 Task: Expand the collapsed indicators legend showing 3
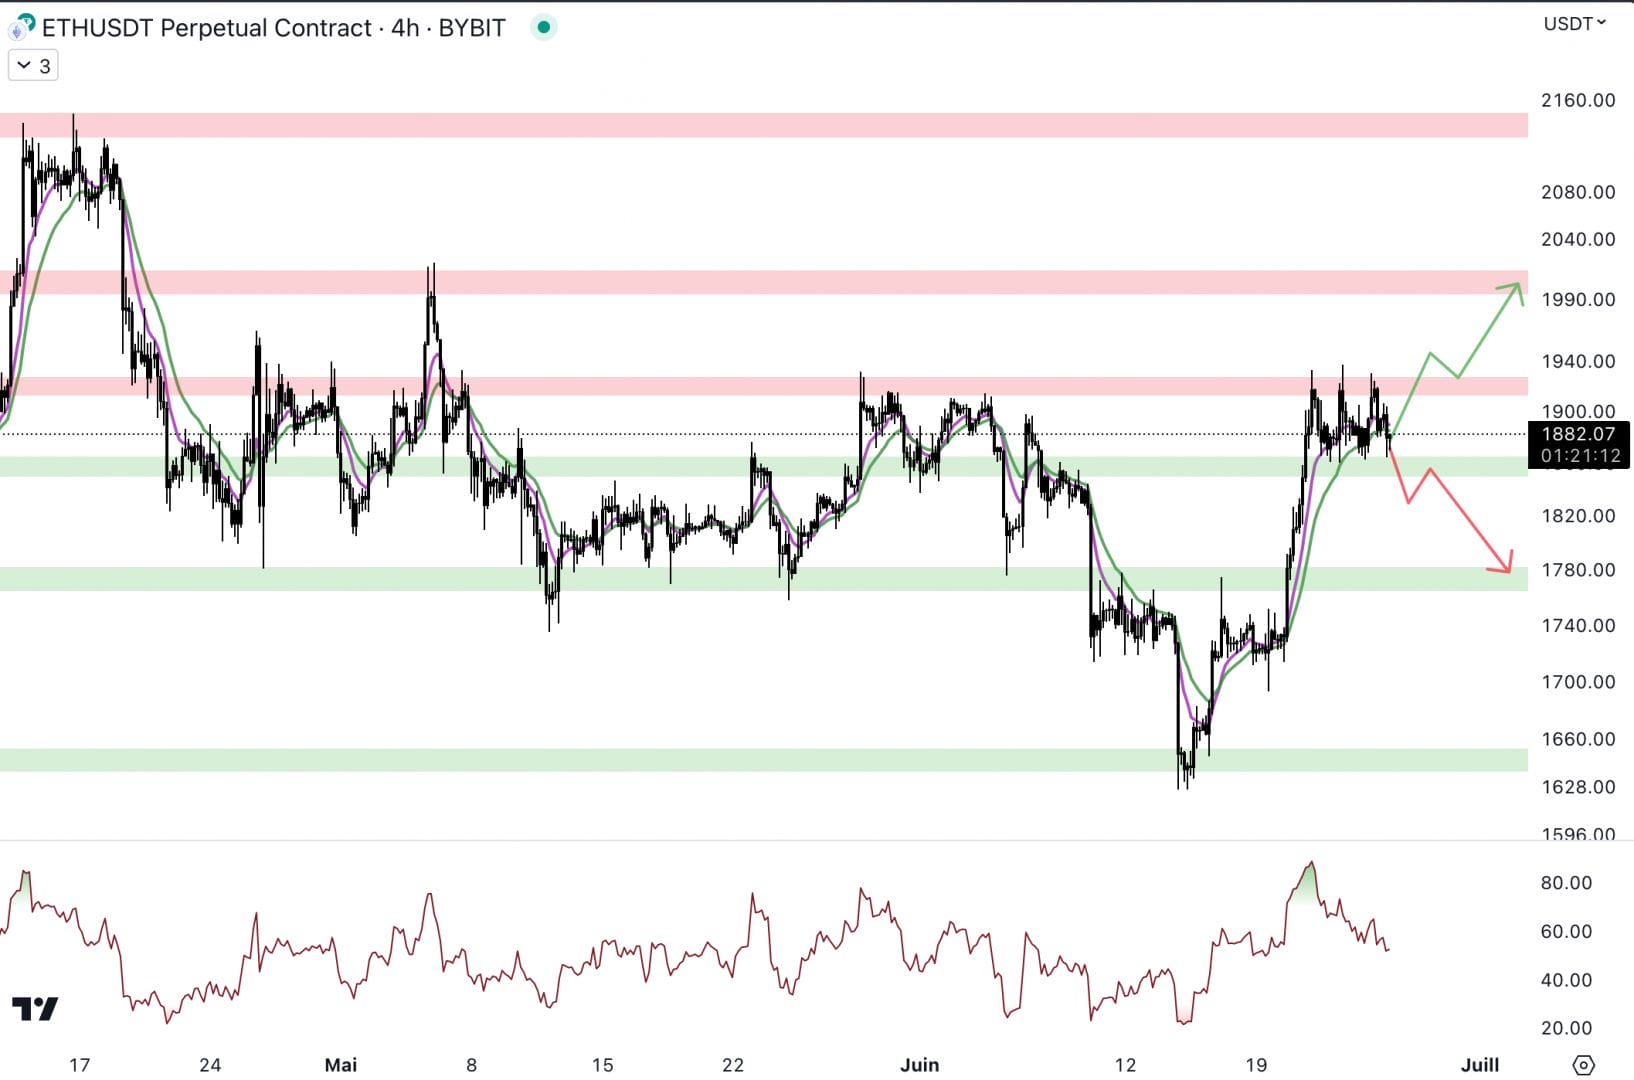click(33, 66)
